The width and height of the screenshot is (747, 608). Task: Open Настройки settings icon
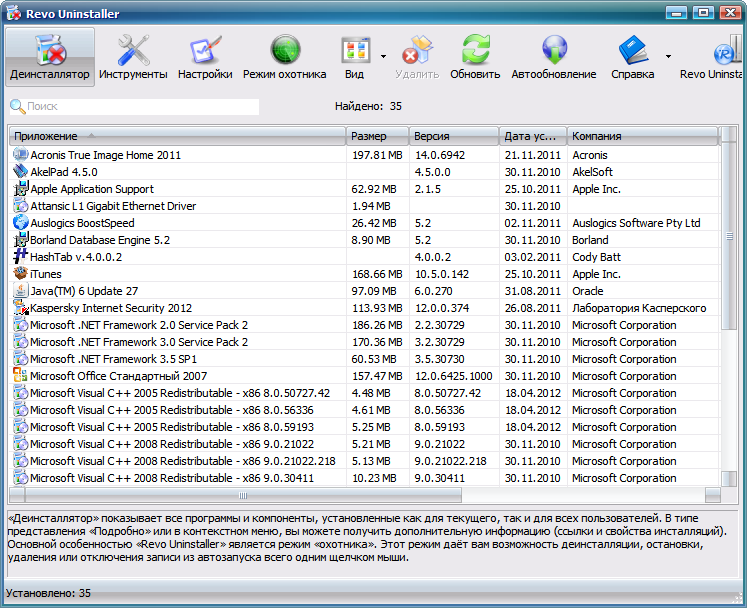coord(205,50)
